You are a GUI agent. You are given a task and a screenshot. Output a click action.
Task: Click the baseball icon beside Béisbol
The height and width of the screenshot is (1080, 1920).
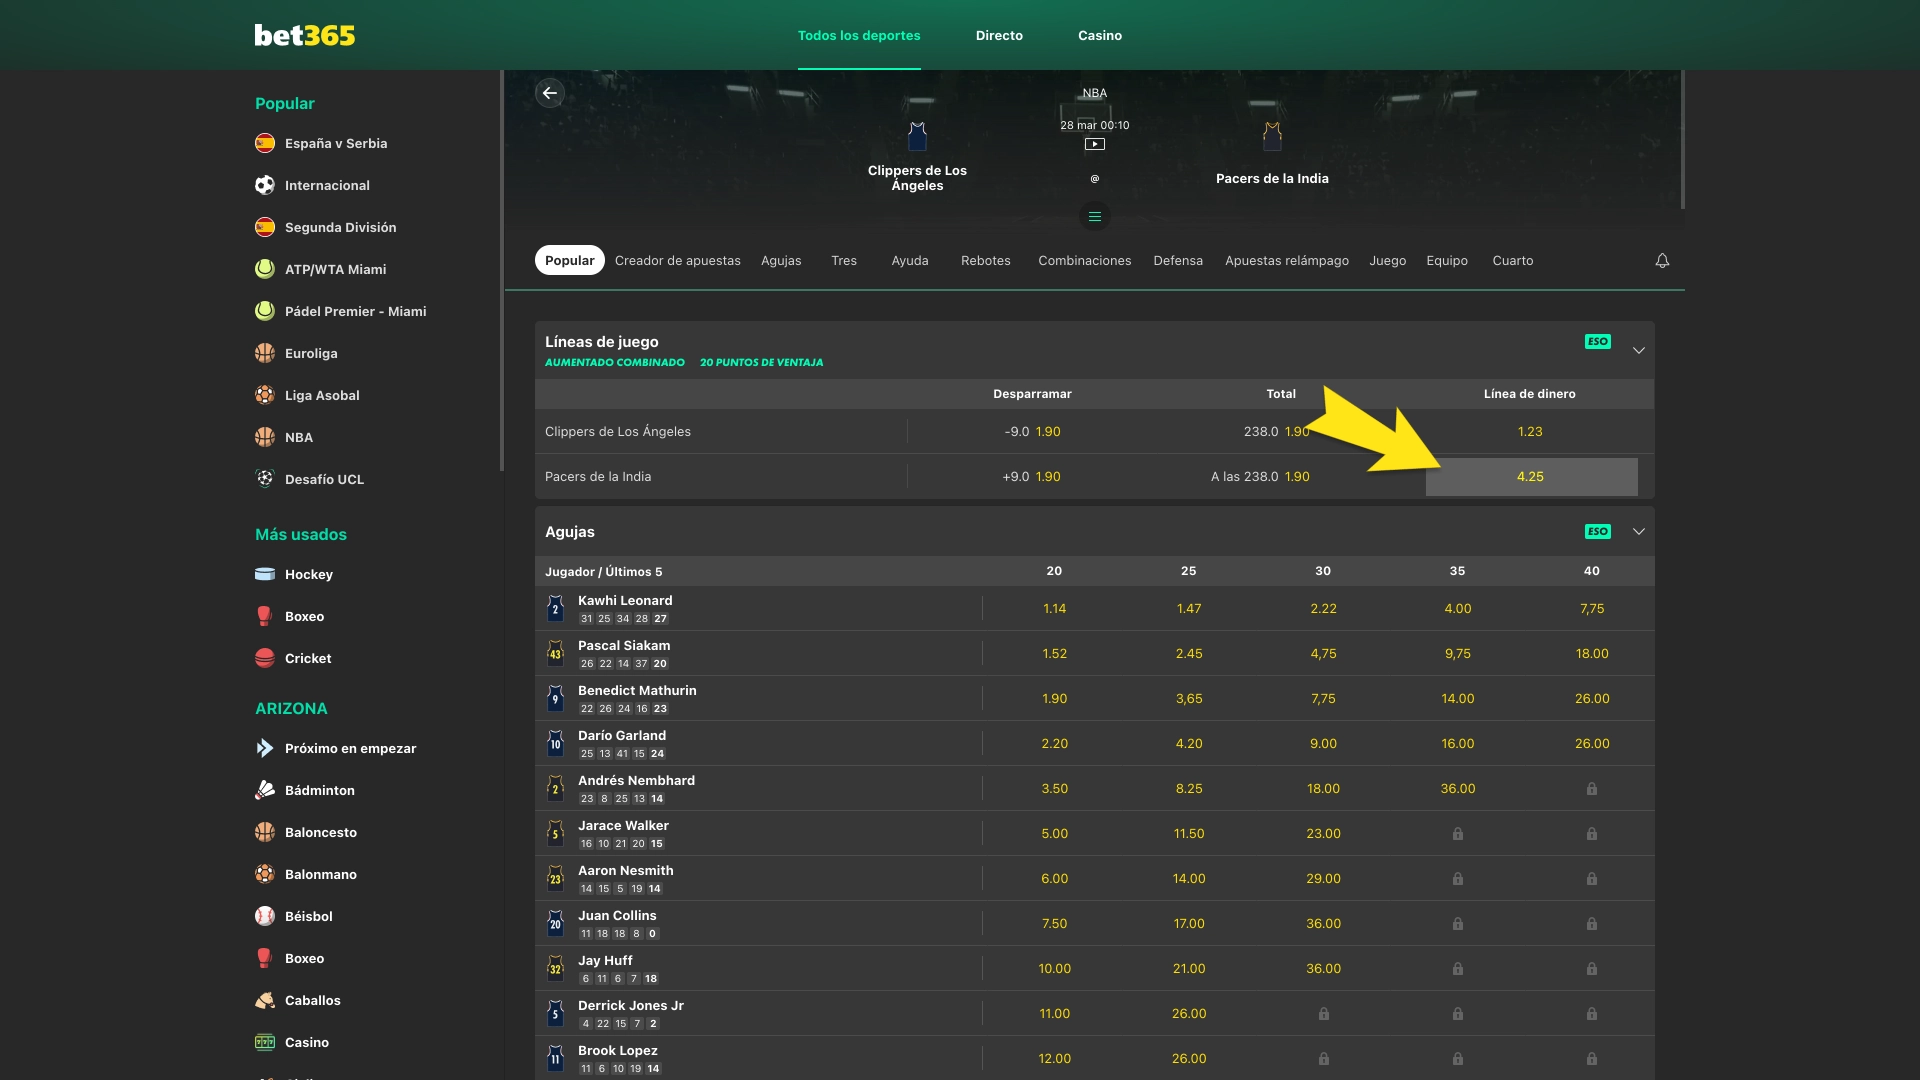coord(265,916)
